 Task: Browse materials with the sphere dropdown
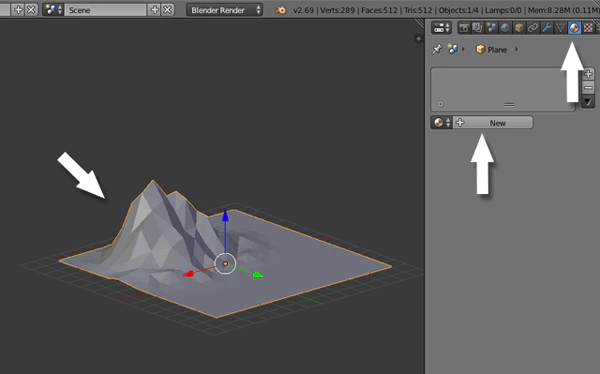coord(442,122)
